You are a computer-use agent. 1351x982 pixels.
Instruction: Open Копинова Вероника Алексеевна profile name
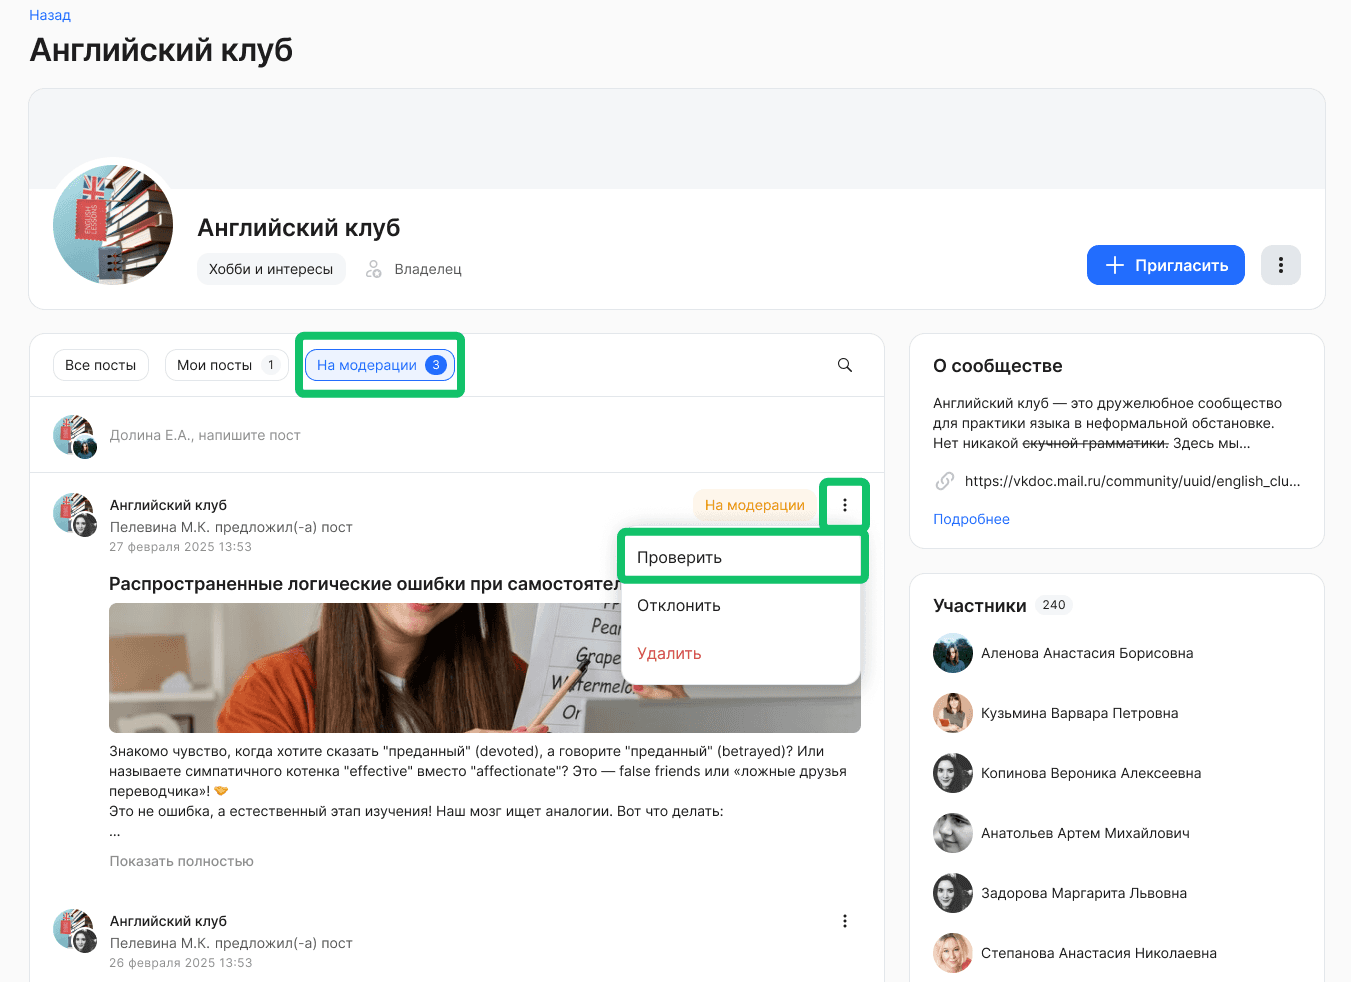[x=1091, y=773]
